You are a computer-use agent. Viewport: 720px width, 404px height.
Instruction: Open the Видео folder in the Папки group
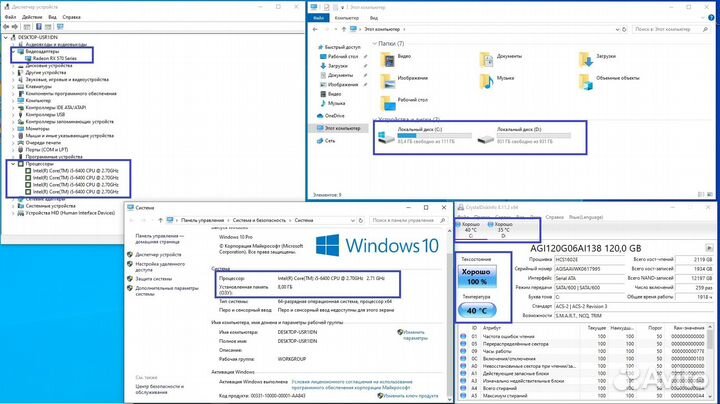(x=396, y=58)
